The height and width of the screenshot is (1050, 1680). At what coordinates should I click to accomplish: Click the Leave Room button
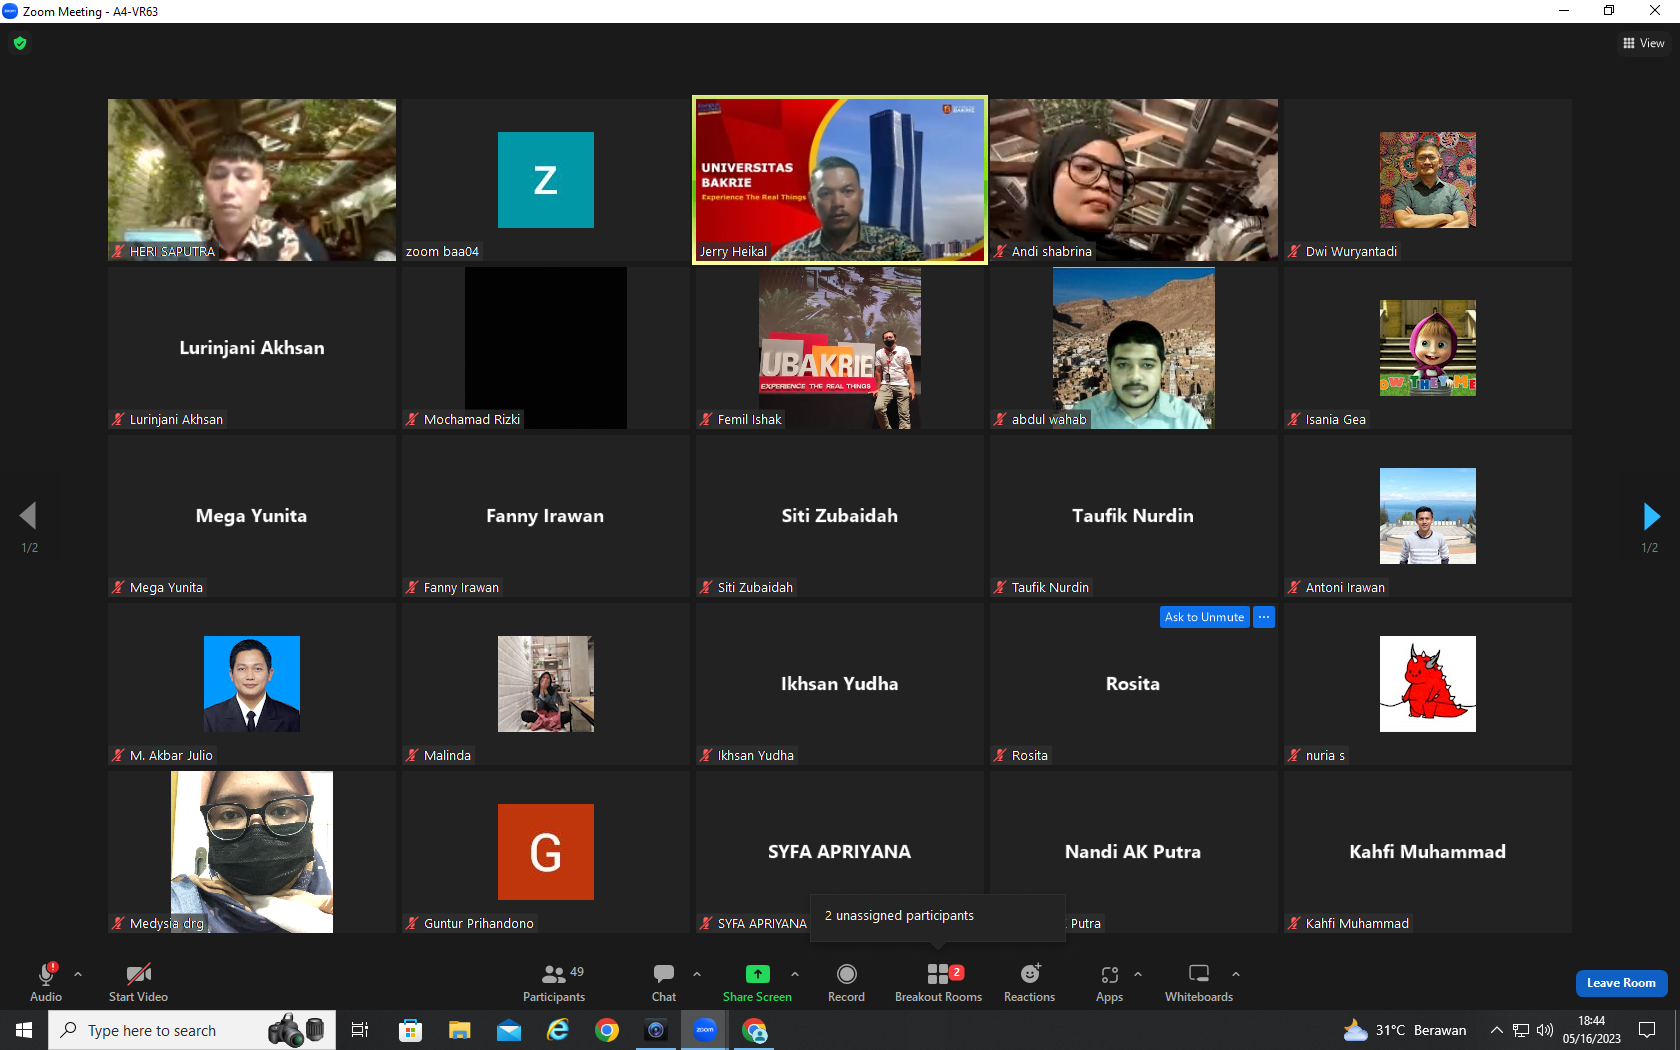(x=1621, y=983)
